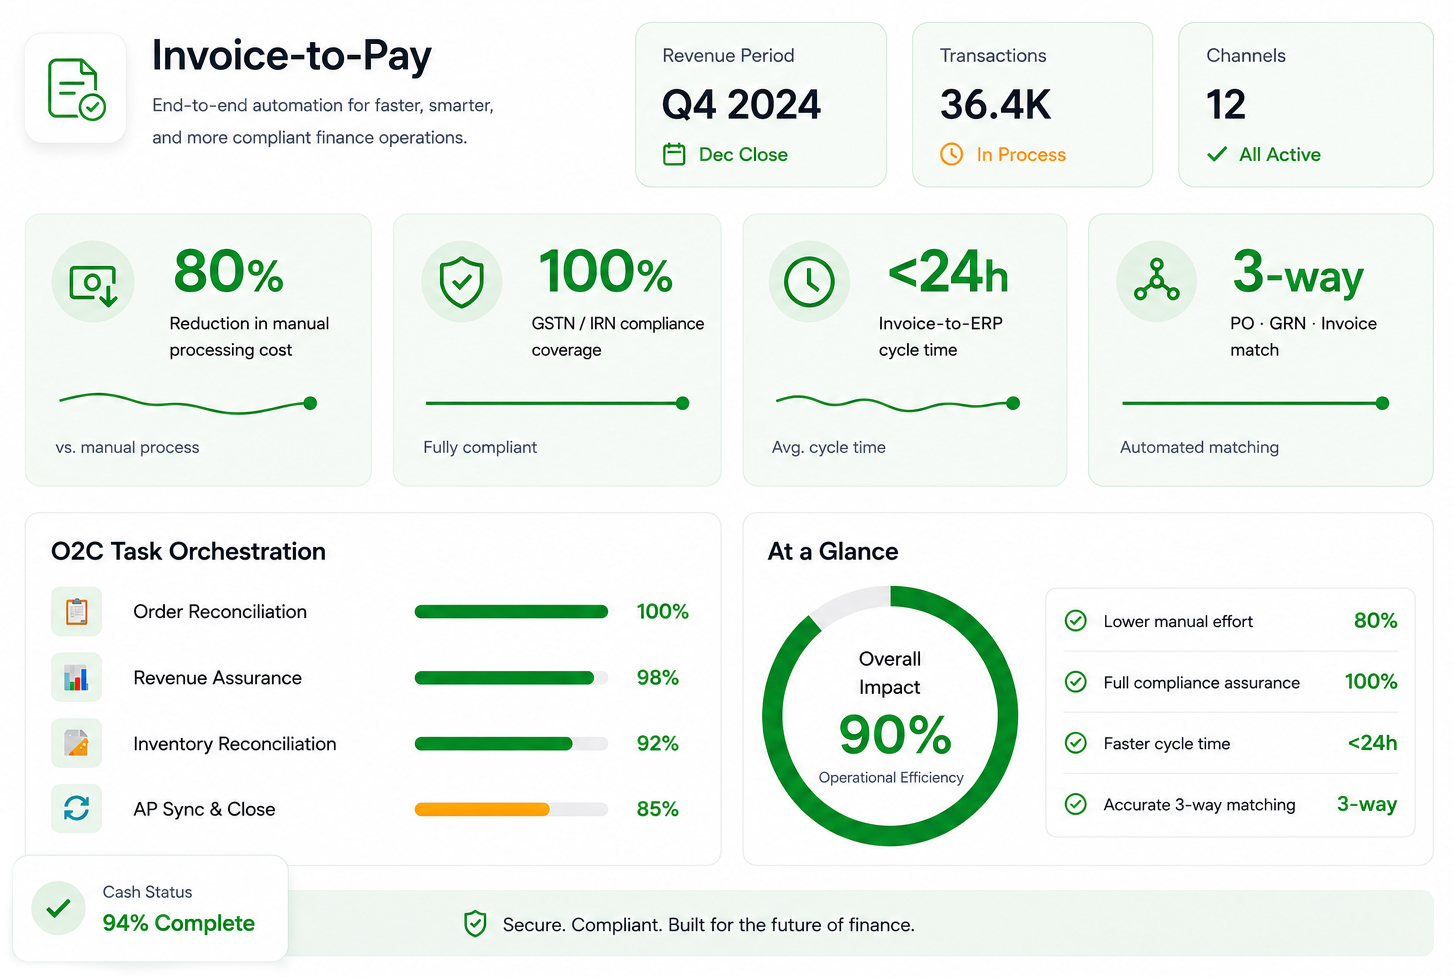Click 'Invoice-to-ERP cycle time' text
The width and height of the screenshot is (1453, 978).
[941, 337]
